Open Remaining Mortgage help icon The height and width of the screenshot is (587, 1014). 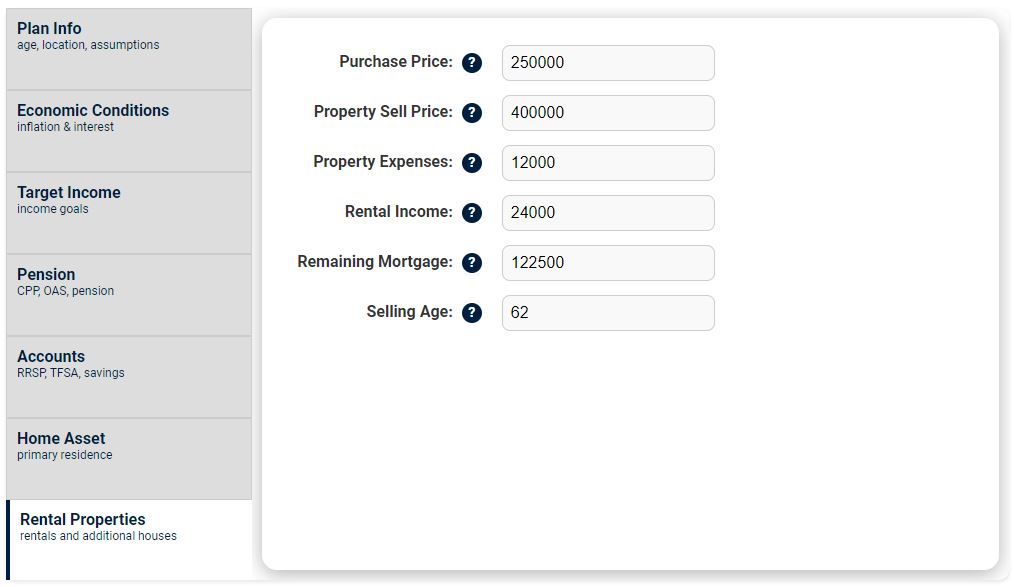[x=472, y=263]
